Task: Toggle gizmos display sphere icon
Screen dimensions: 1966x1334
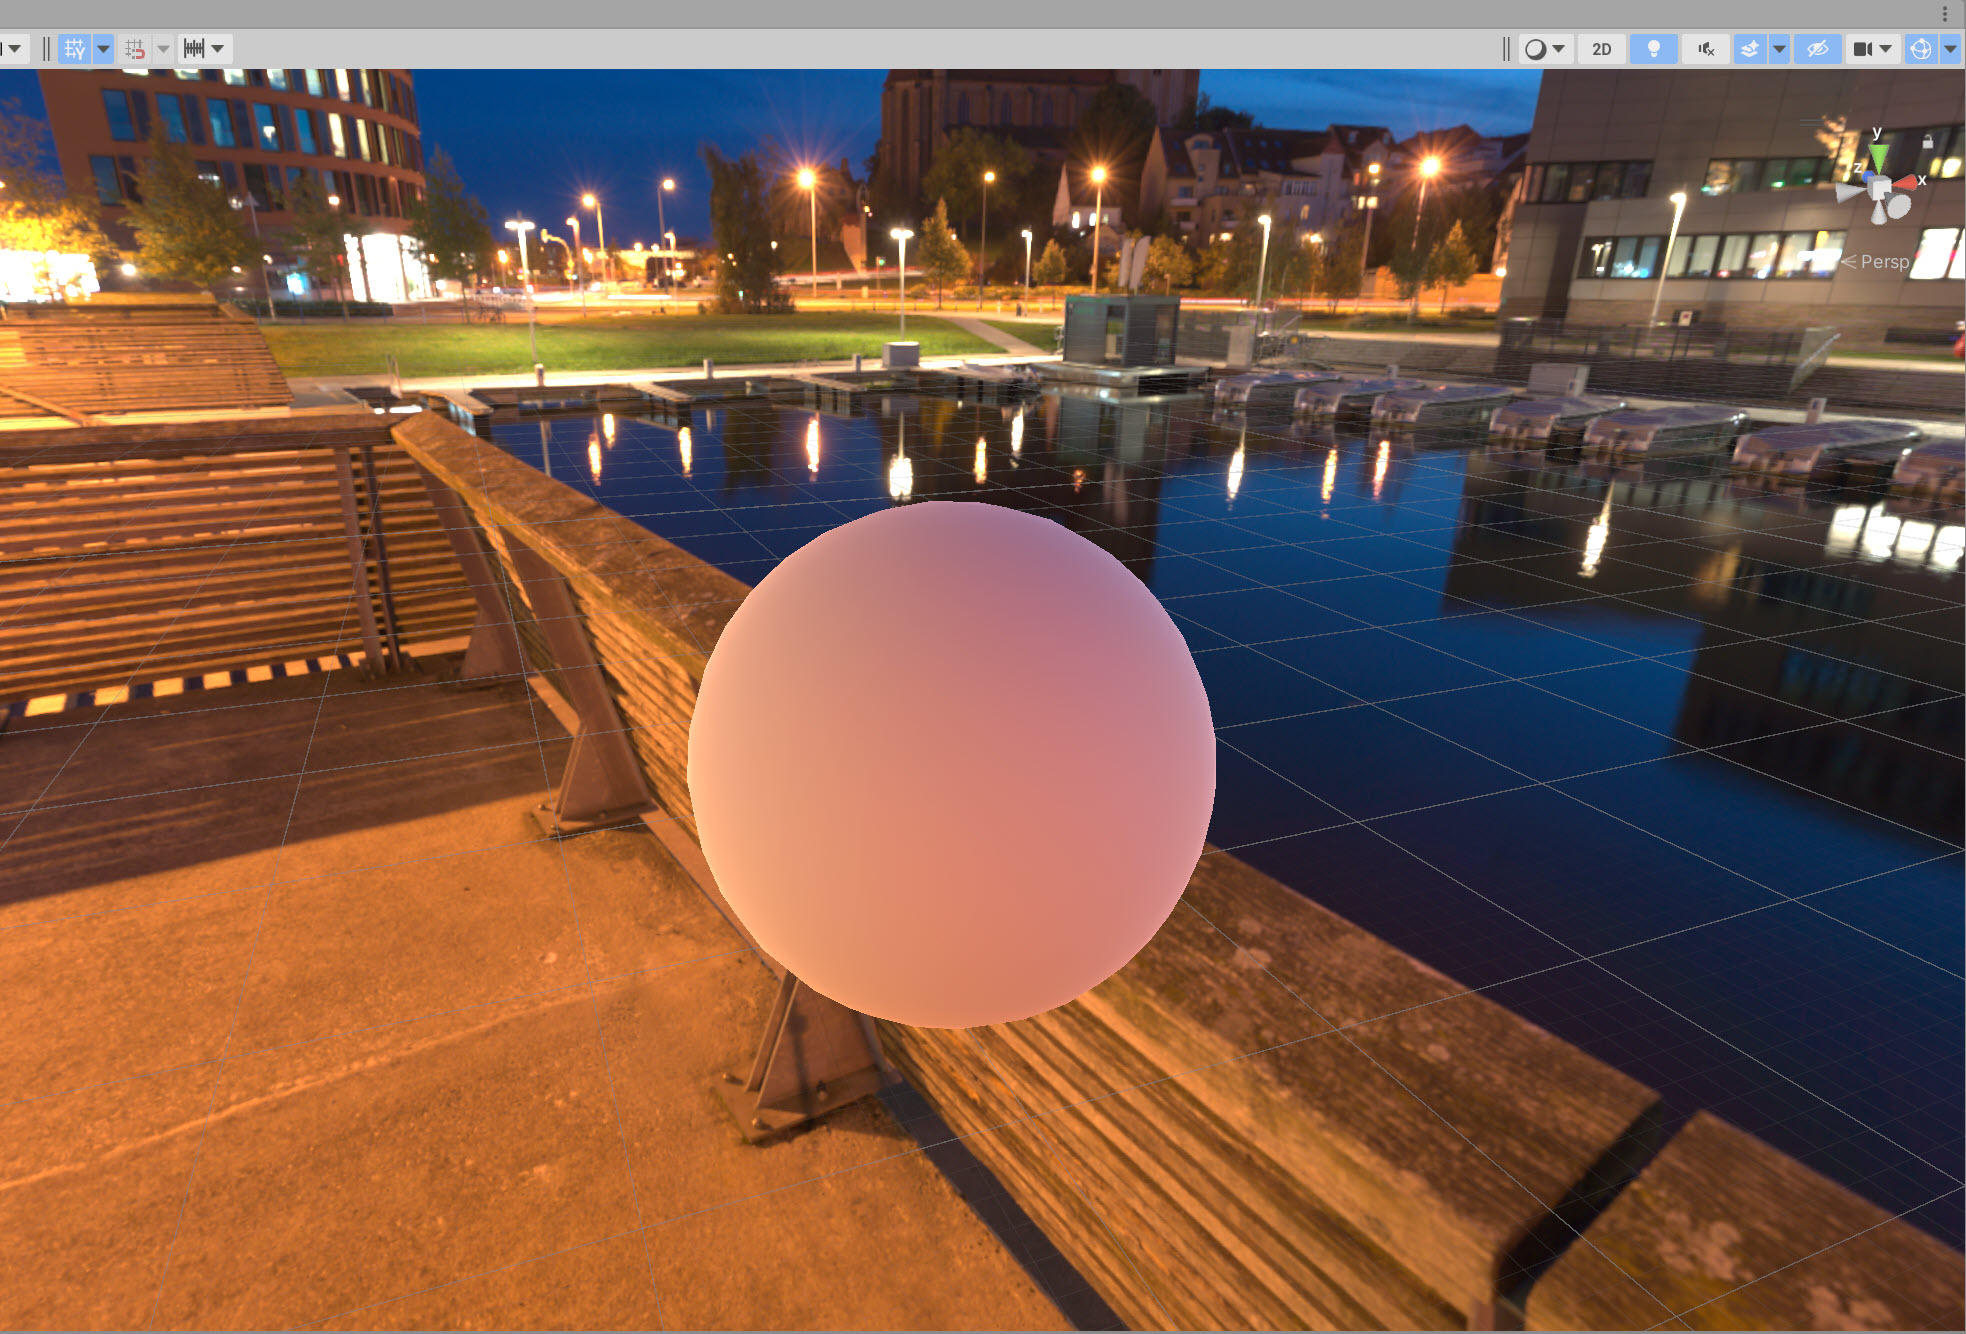Action: [1920, 48]
